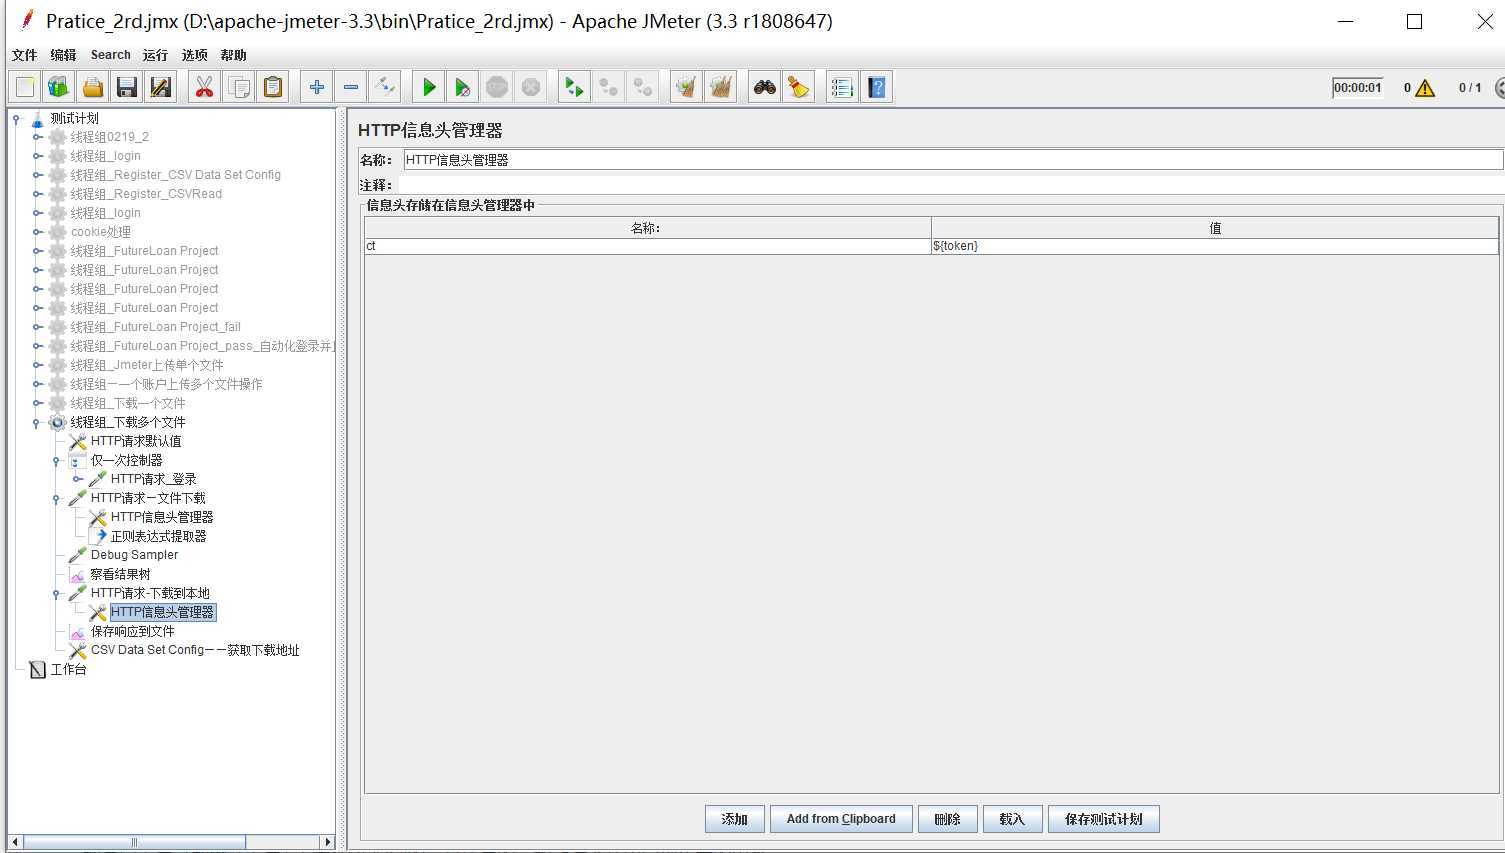Select 察看结果树 in the tree
Image resolution: width=1505 pixels, height=853 pixels.
coord(120,574)
